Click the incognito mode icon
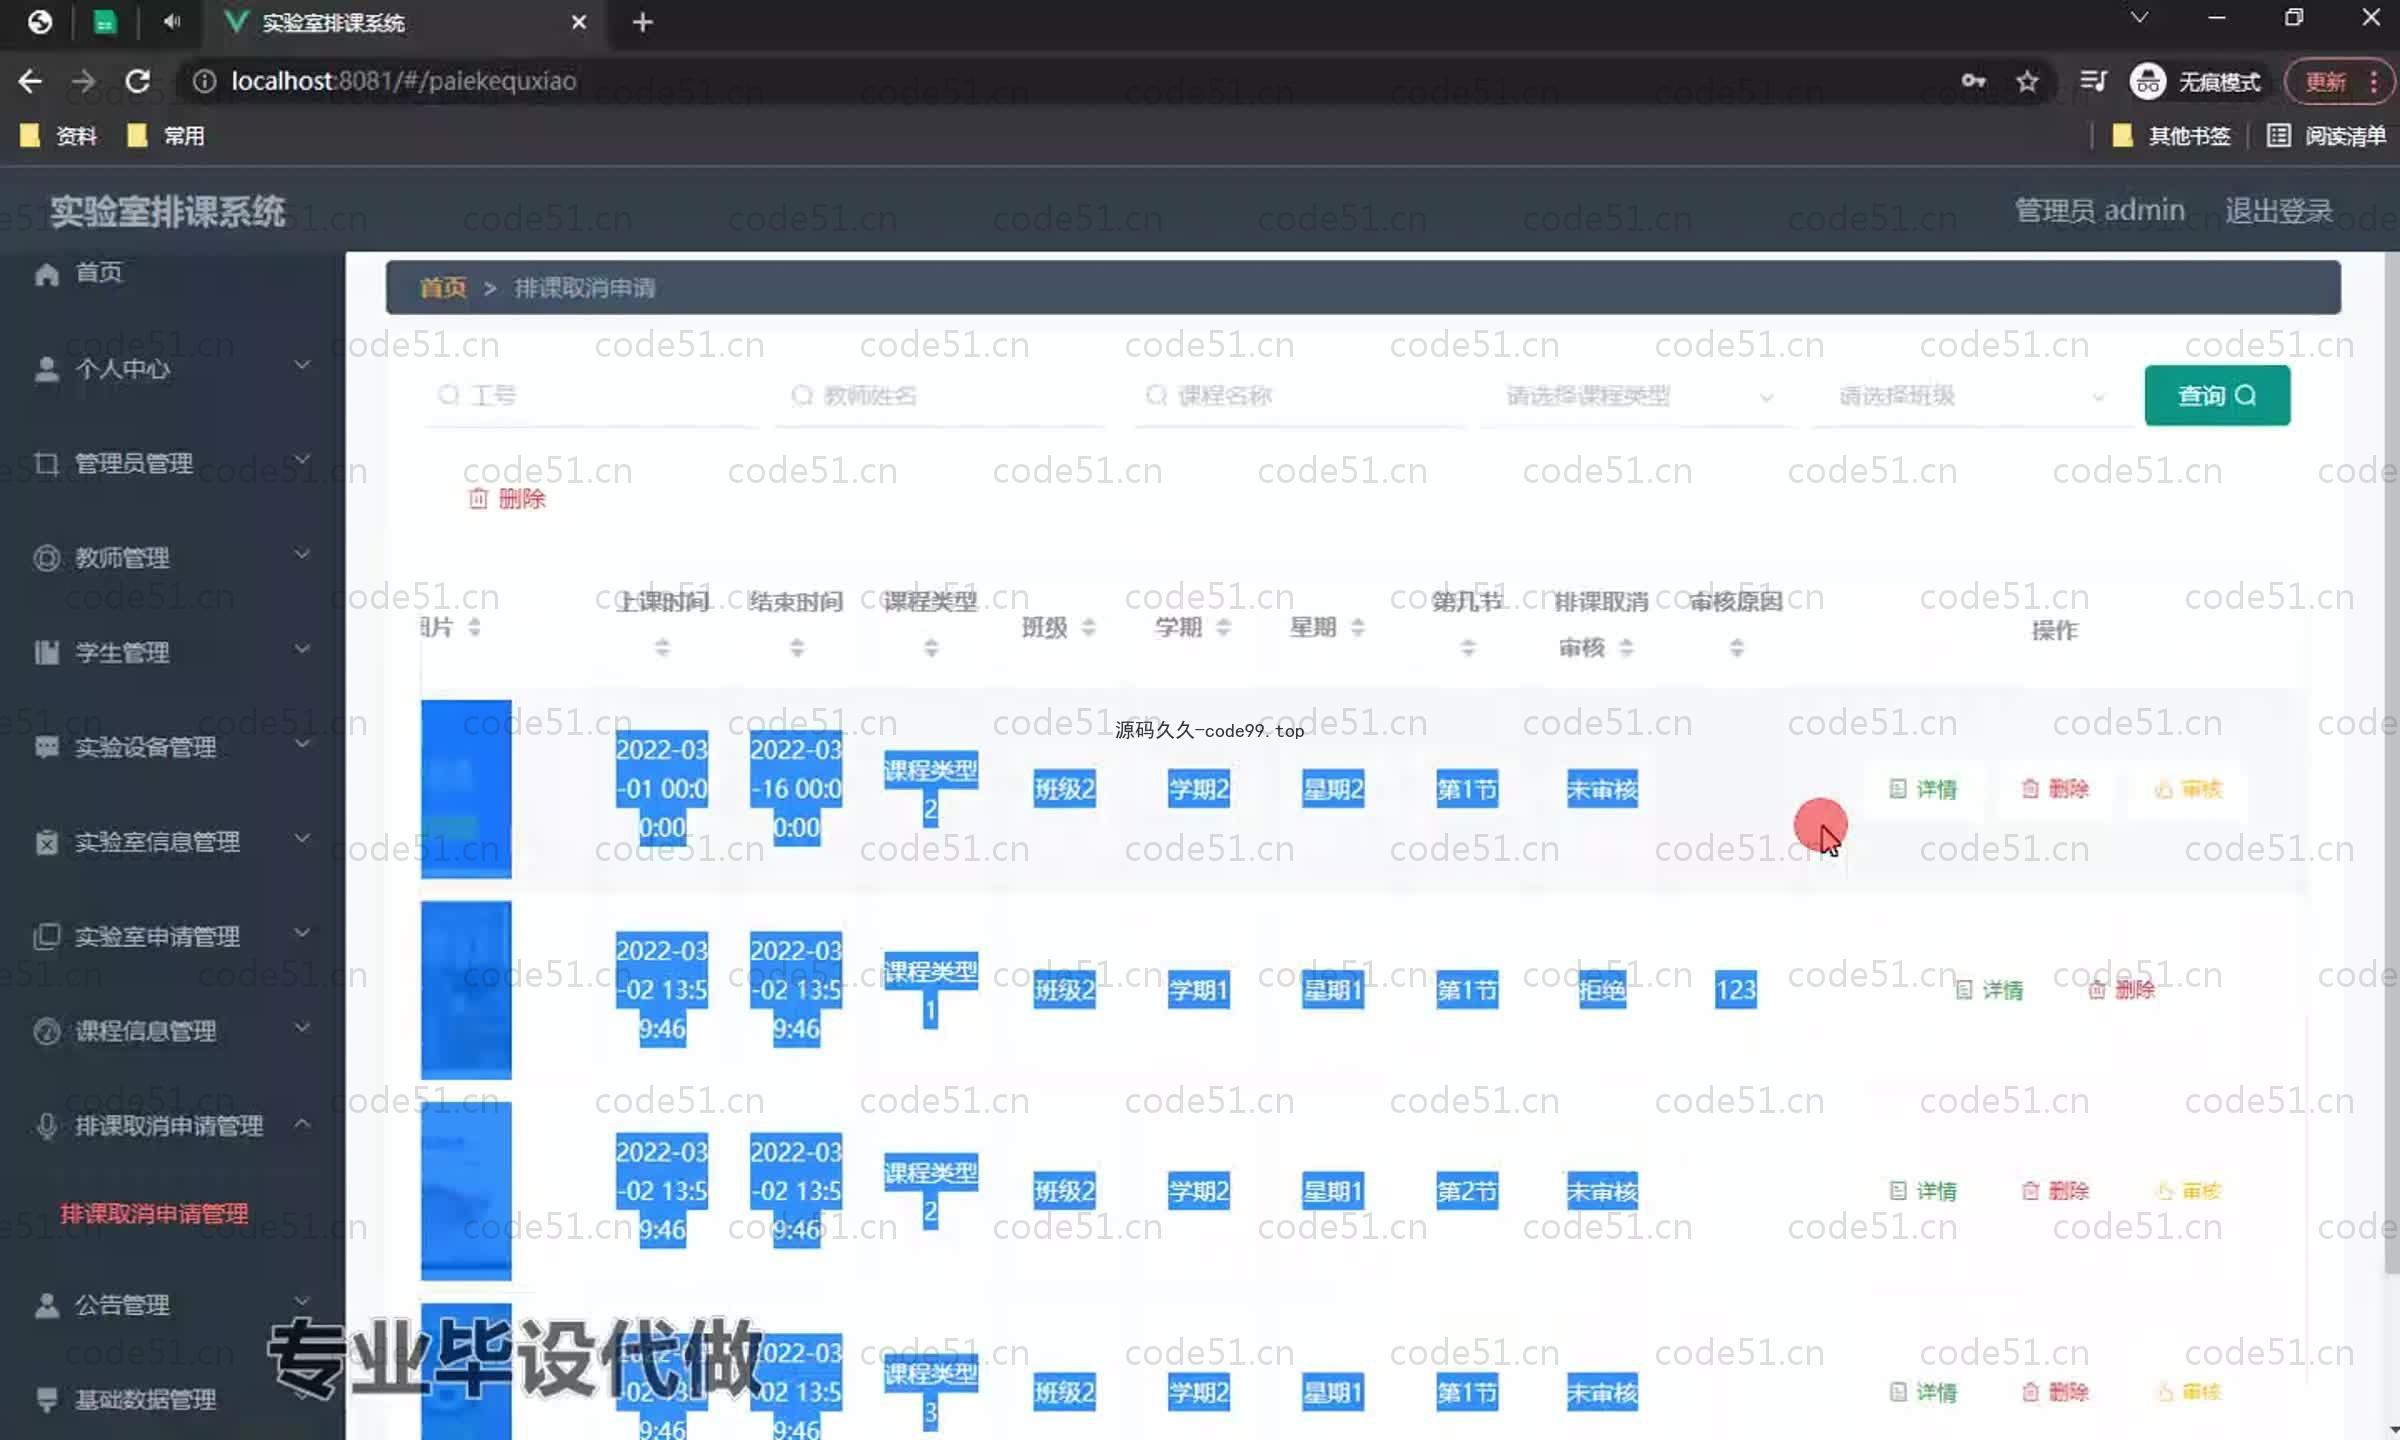 [x=2148, y=81]
